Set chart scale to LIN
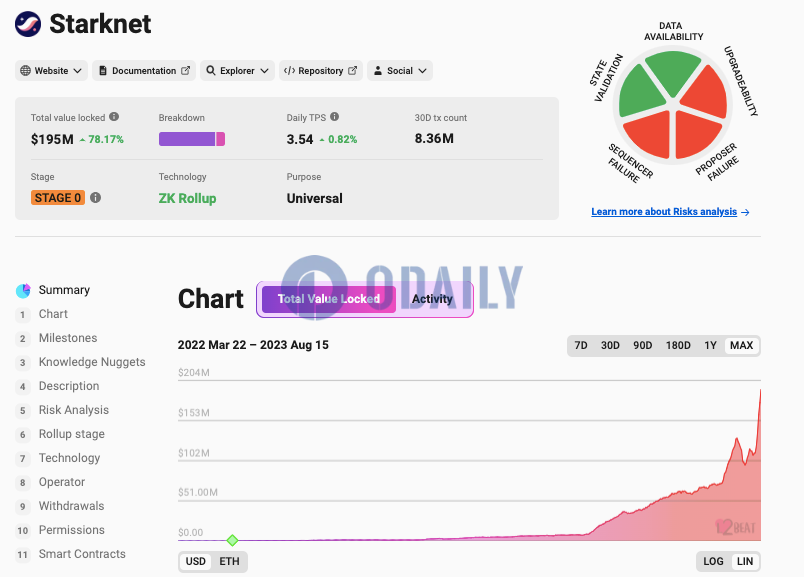Screen dimensions: 804x577 point(745,562)
